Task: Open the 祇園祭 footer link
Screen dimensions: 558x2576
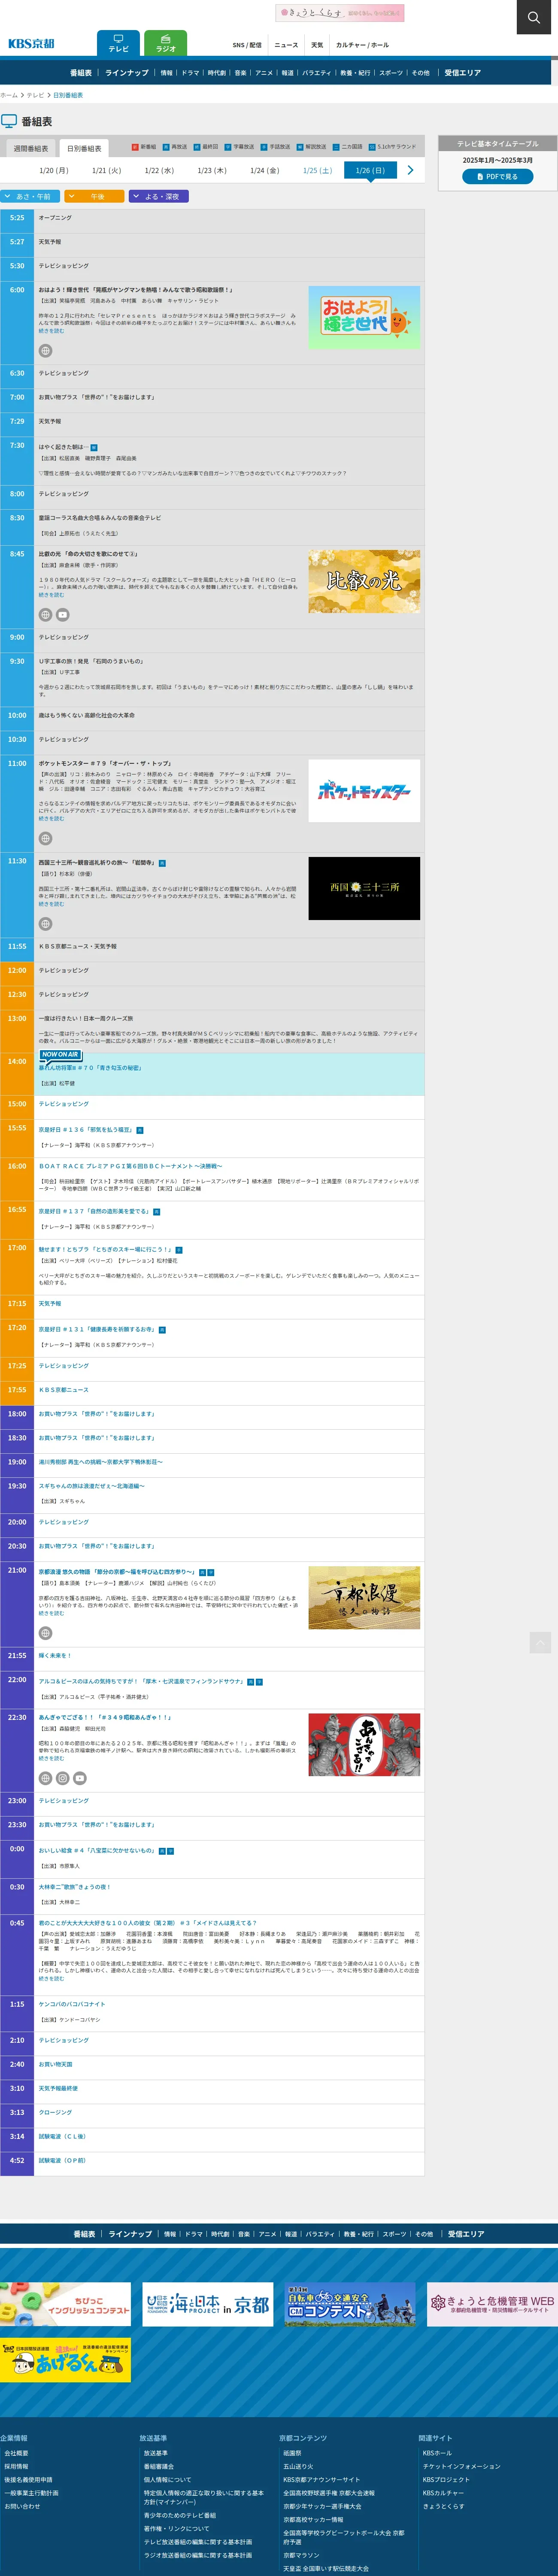Action: coord(292,2453)
